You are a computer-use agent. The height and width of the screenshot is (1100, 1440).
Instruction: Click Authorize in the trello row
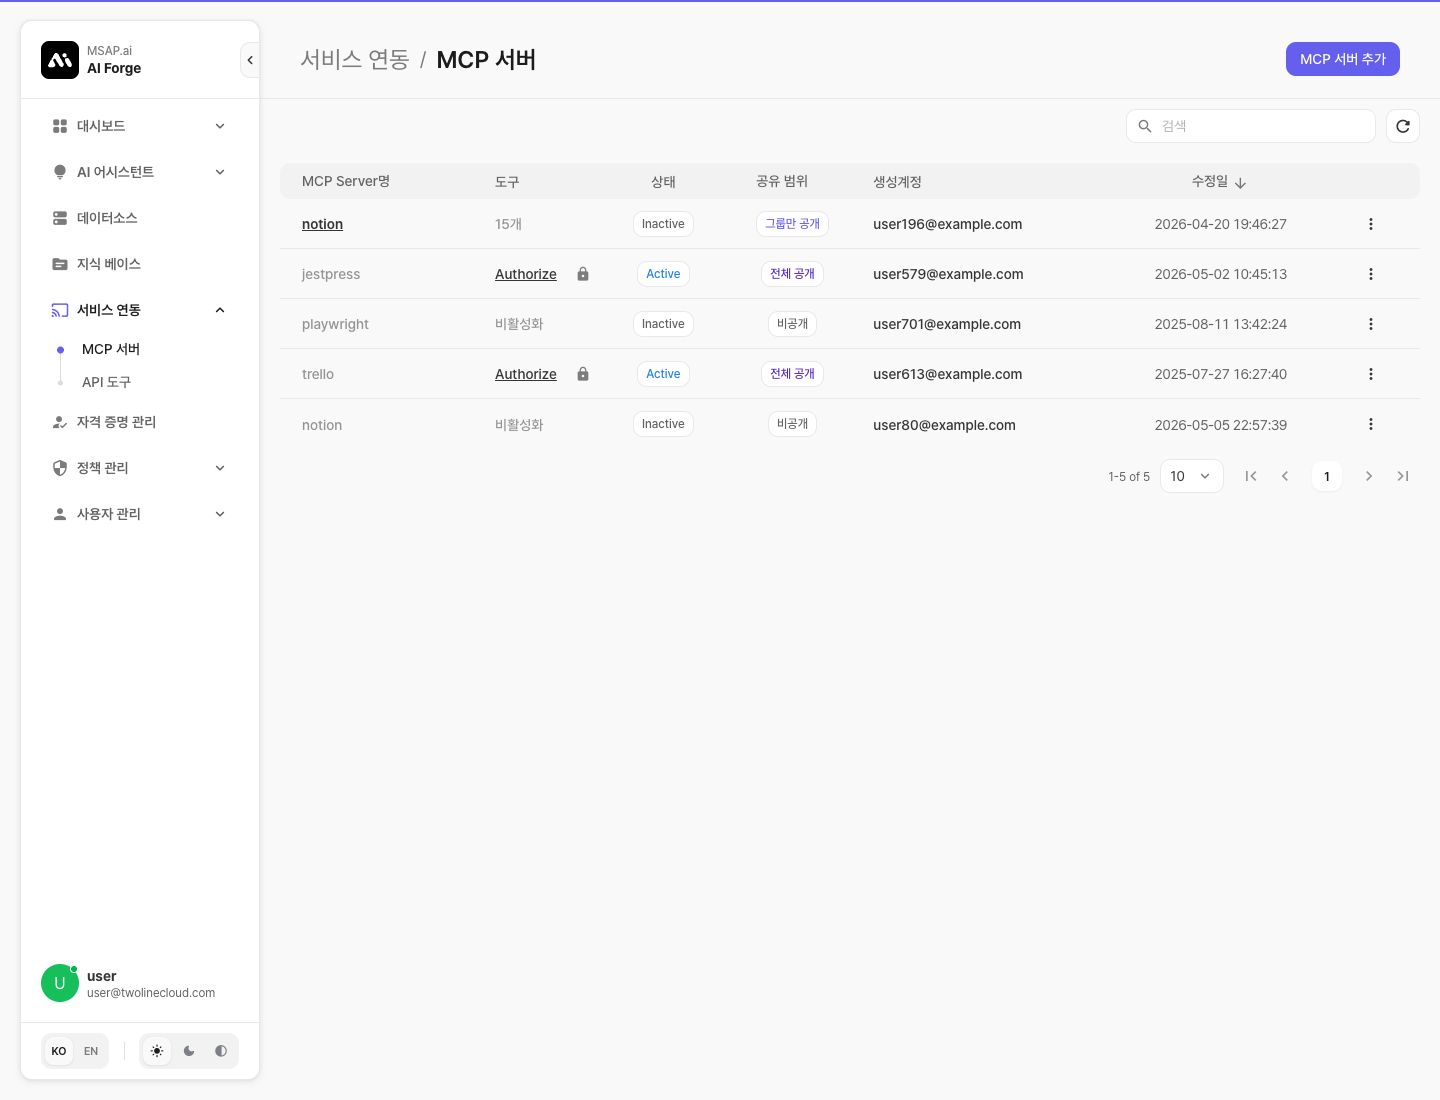pos(526,374)
